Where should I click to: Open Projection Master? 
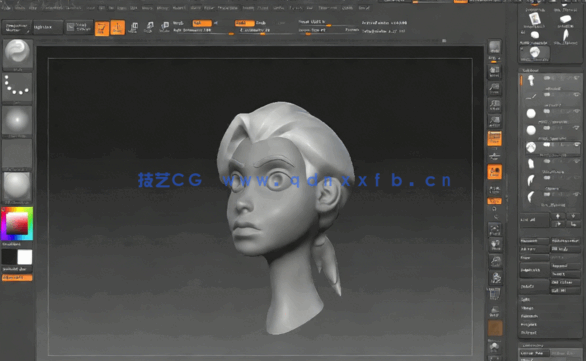pos(17,27)
